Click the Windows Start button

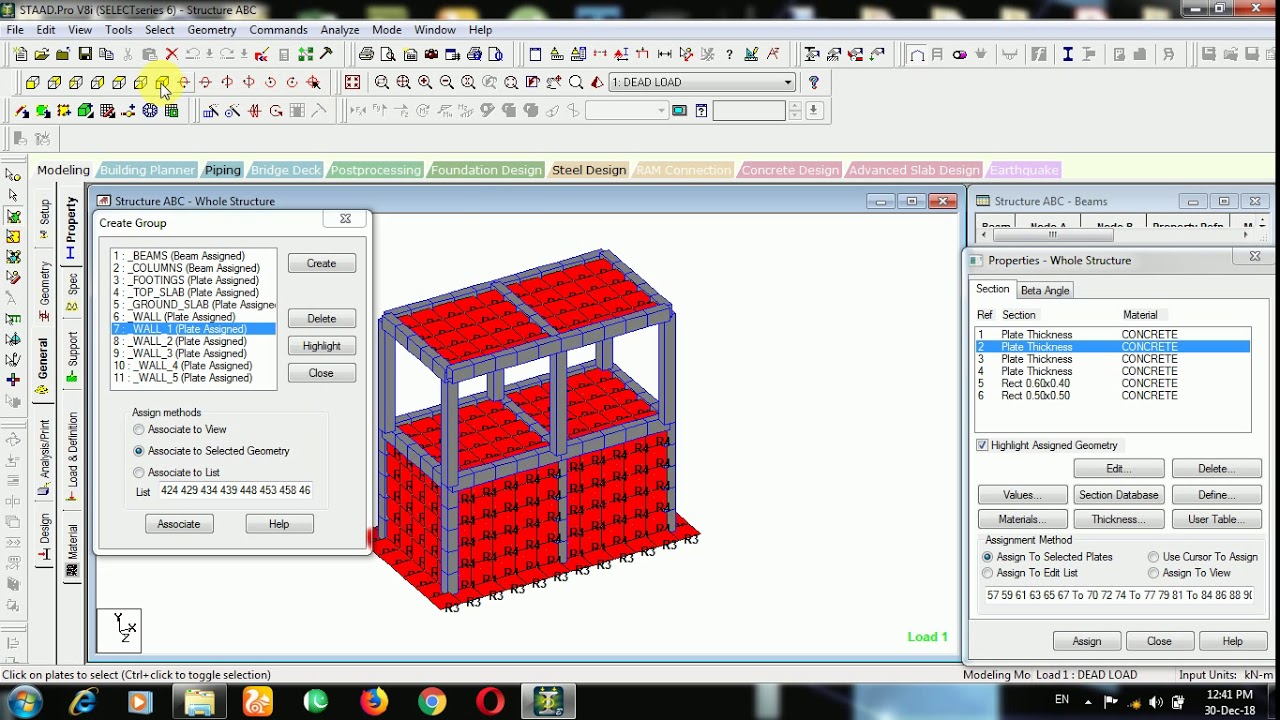[x=24, y=701]
